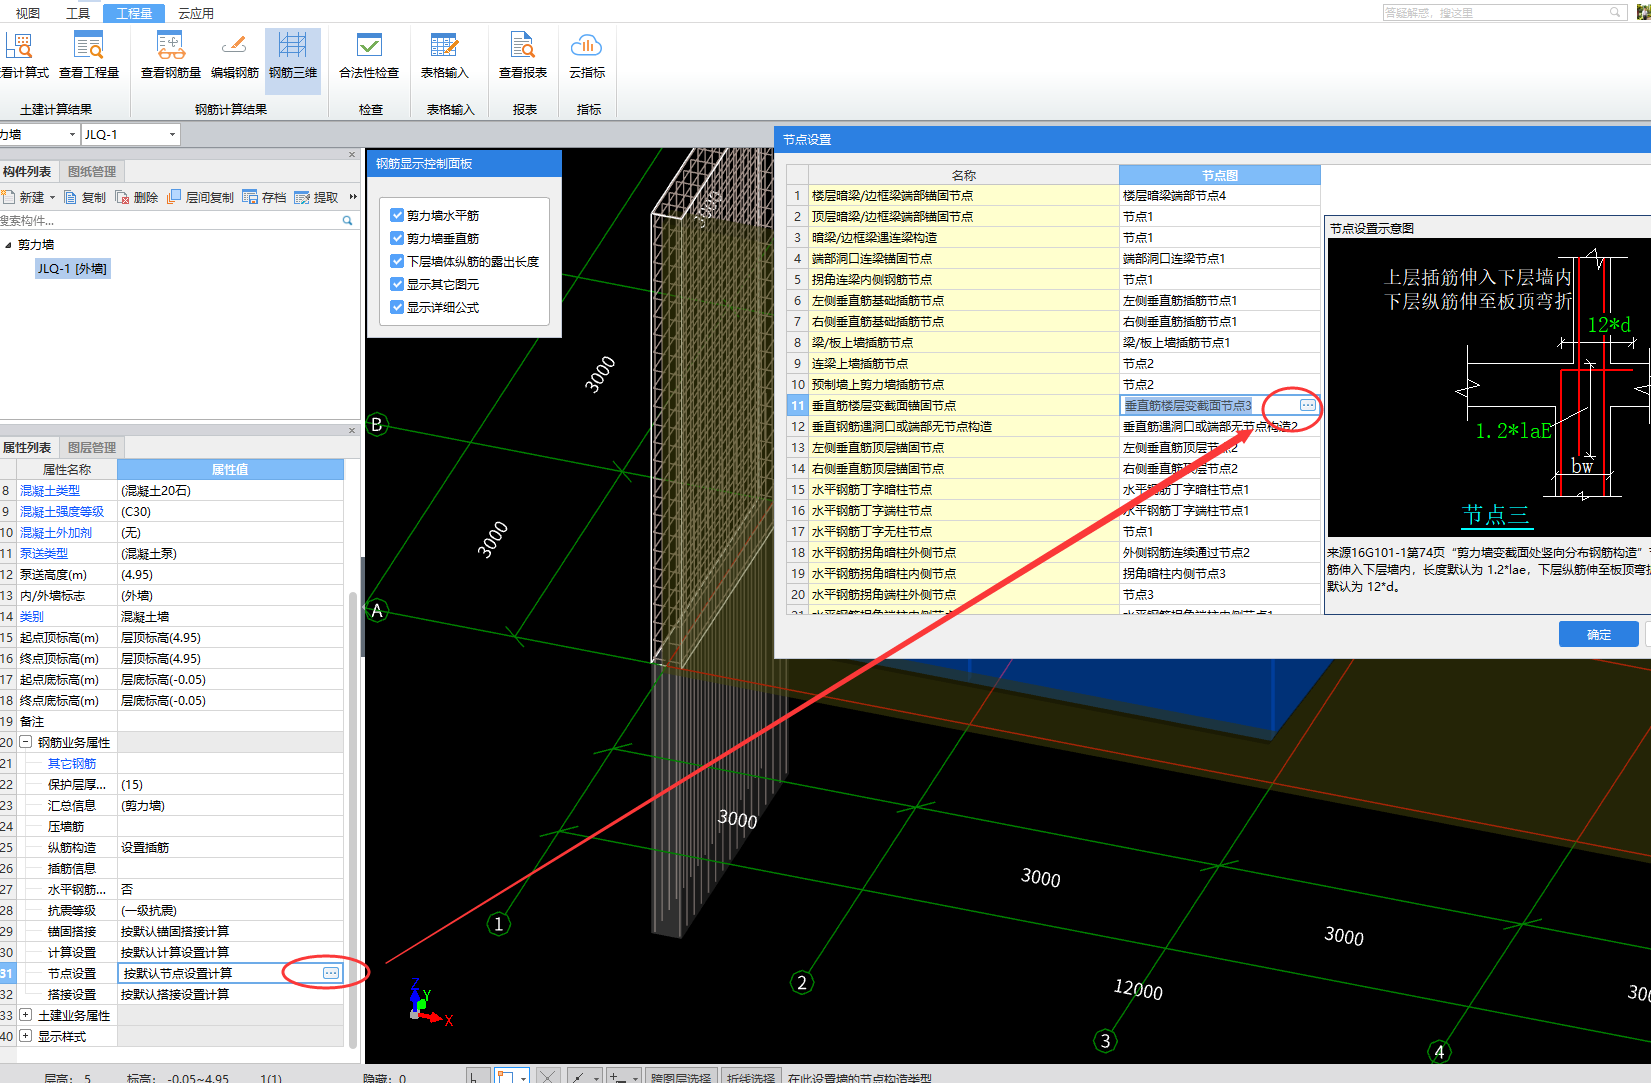The height and width of the screenshot is (1083, 1651).
Task: Disable the 显示详细公式 checkbox
Action: coord(397,307)
